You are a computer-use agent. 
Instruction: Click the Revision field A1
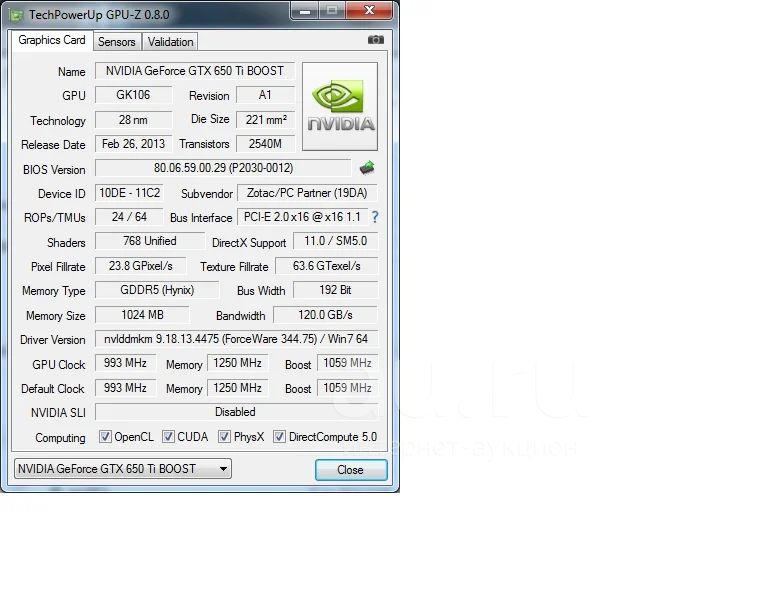pyautogui.click(x=265, y=95)
